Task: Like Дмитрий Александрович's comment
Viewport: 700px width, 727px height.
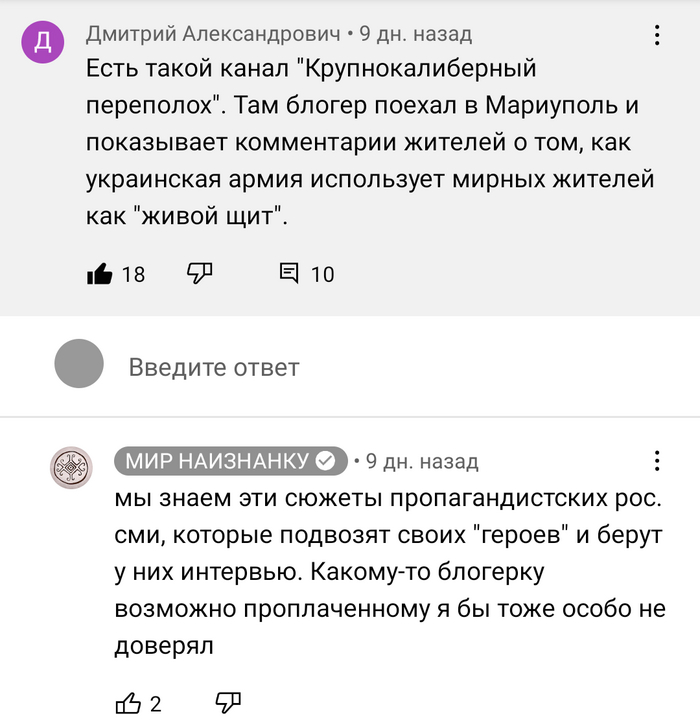Action: pos(100,273)
